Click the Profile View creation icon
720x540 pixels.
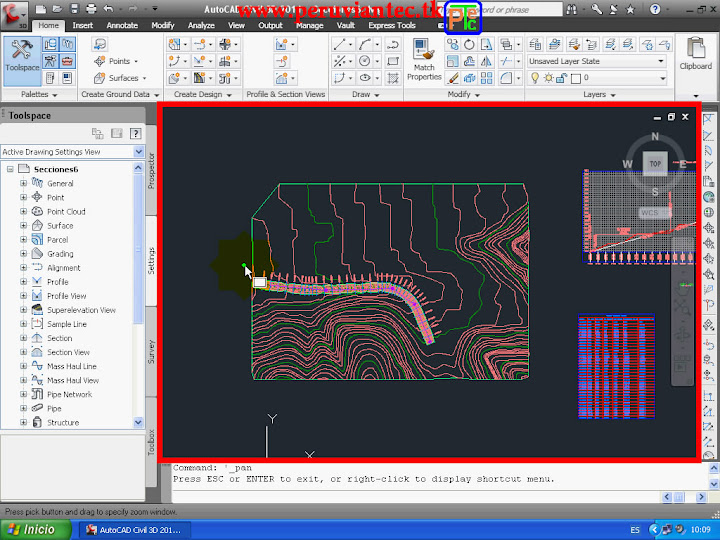[281, 44]
